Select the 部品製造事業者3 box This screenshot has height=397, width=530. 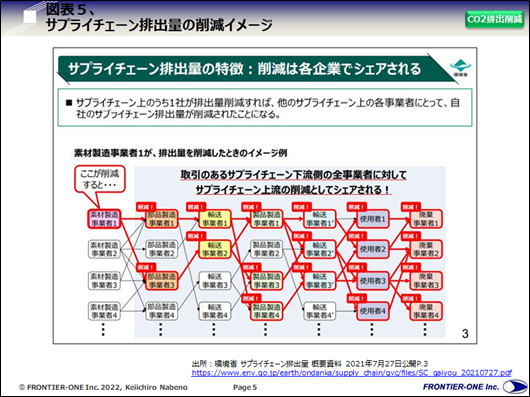click(162, 281)
